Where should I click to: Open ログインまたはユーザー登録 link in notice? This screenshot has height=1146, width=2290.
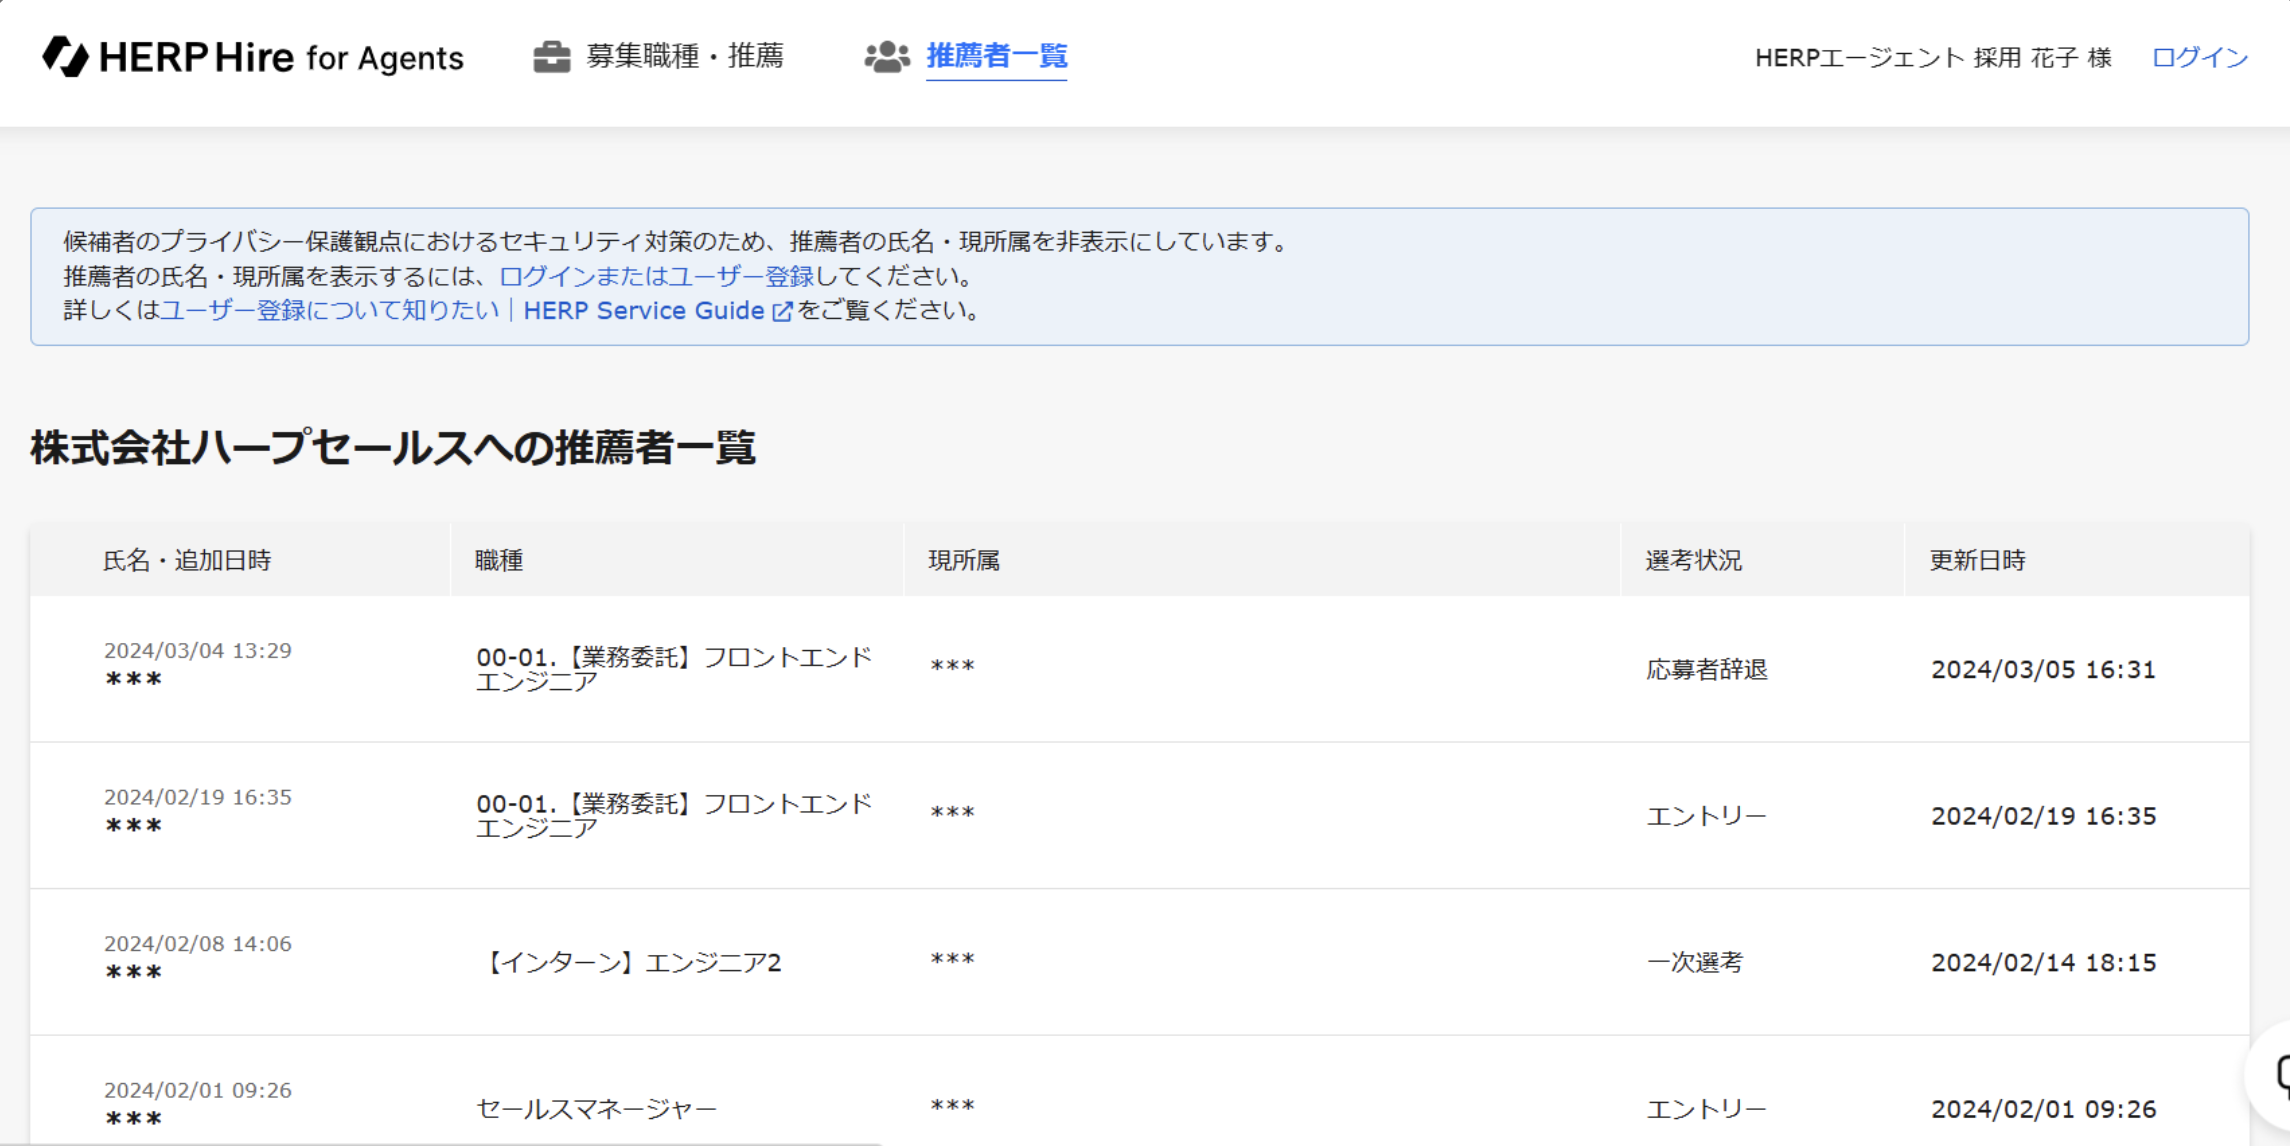[656, 276]
